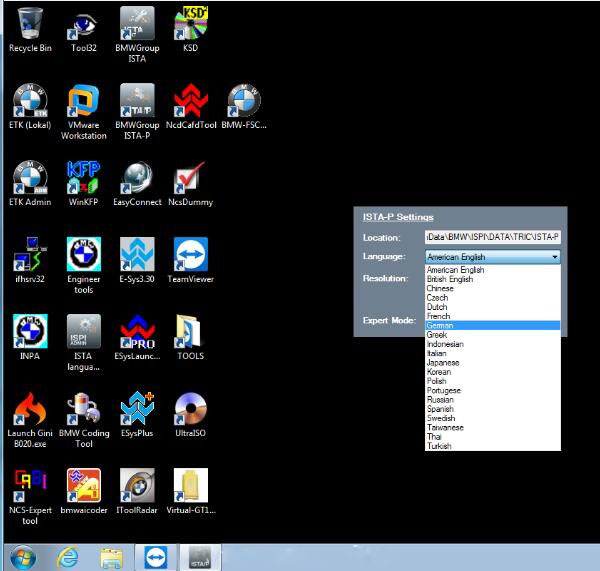Select Dutch in the language dropdown
This screenshot has height=571, width=600.
pyautogui.click(x=492, y=307)
